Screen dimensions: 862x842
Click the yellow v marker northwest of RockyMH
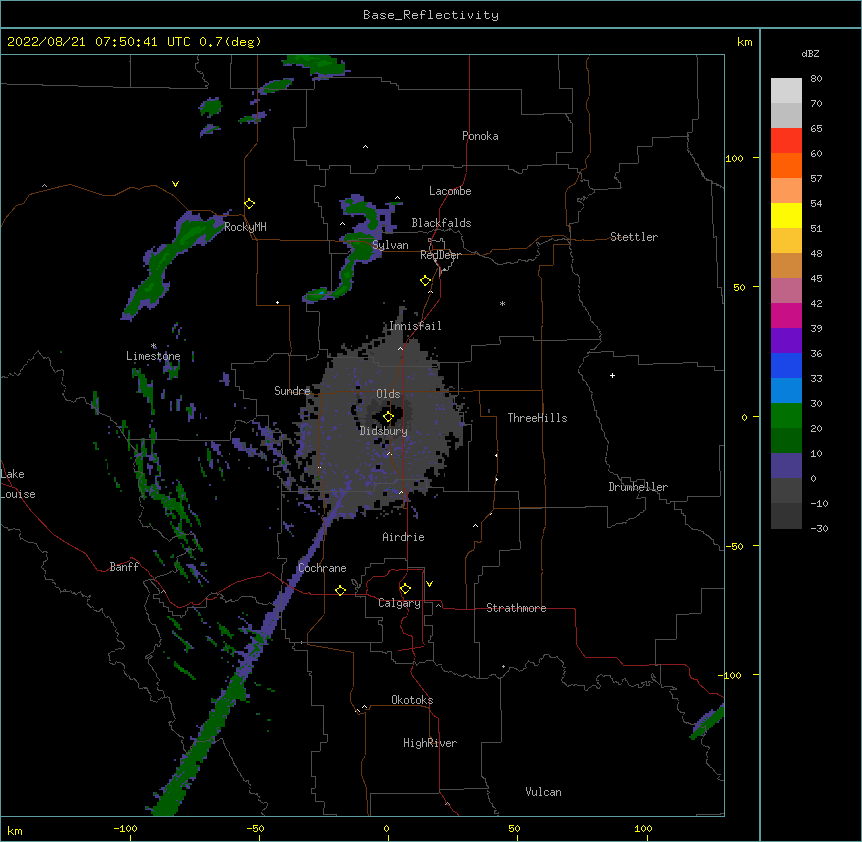(175, 184)
